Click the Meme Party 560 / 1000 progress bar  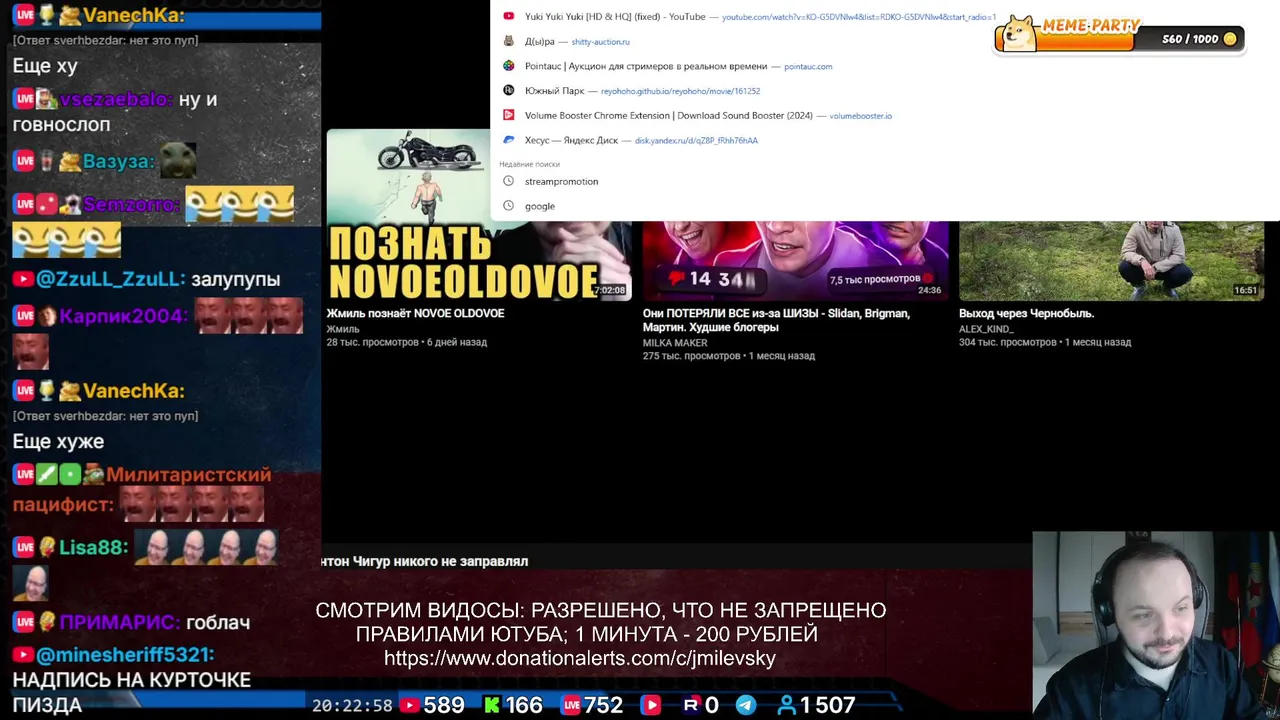click(x=1119, y=39)
